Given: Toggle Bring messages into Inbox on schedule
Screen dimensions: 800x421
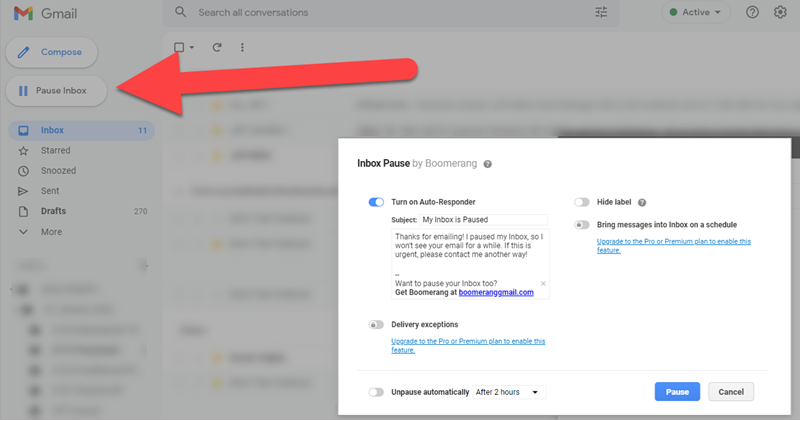Looking at the screenshot, I should click(x=582, y=225).
